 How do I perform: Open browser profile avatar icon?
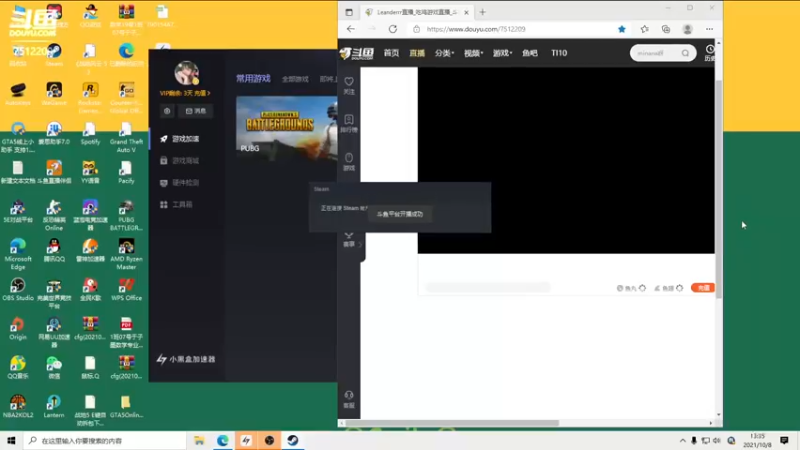[x=687, y=29]
